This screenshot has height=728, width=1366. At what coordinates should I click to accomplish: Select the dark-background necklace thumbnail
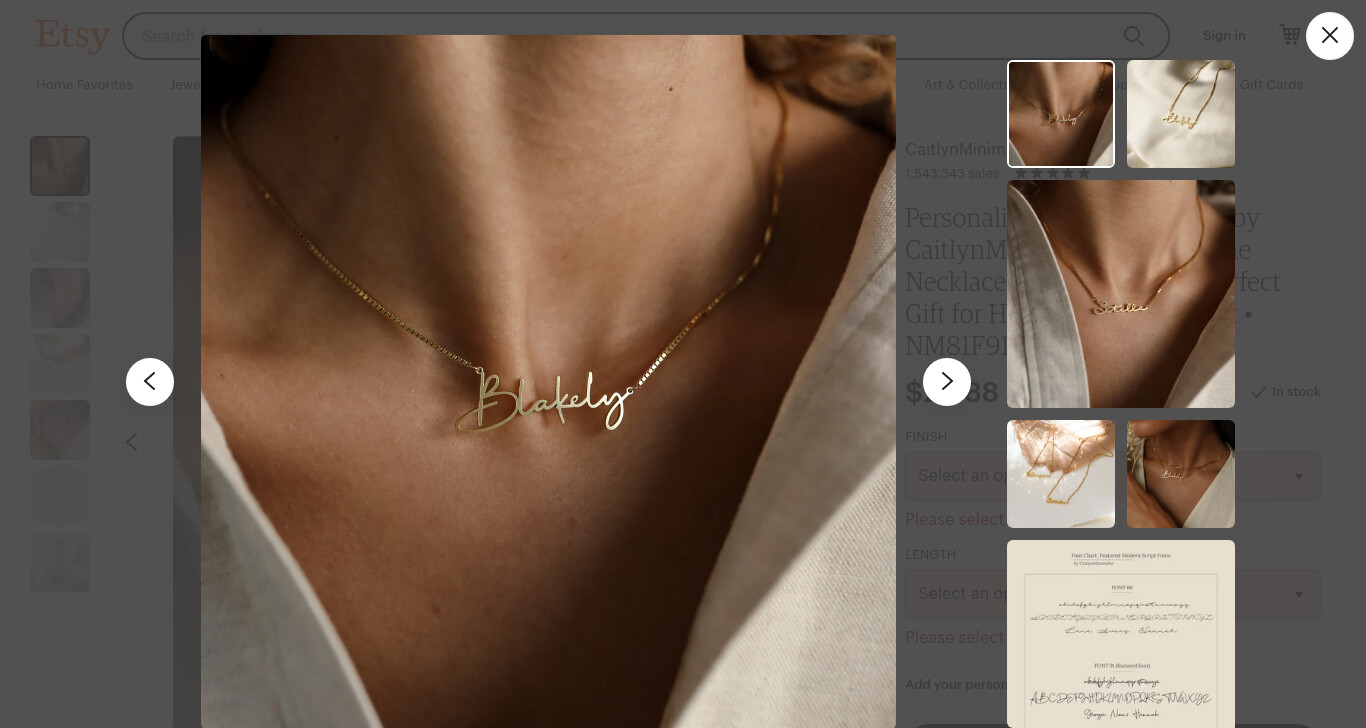pos(1181,474)
